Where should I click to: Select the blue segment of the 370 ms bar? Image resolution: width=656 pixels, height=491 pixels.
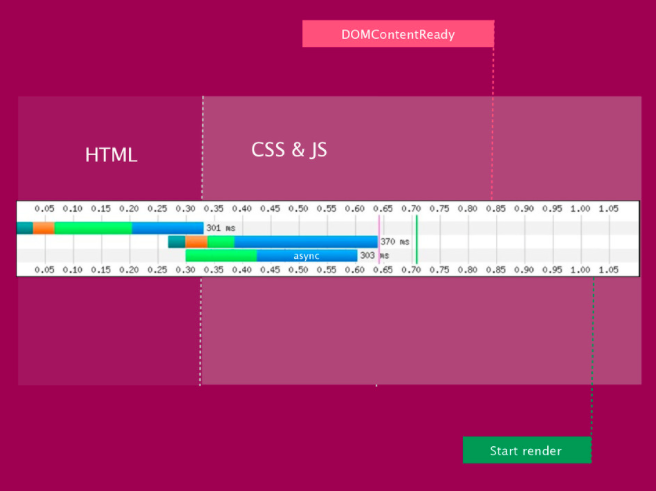click(306, 242)
